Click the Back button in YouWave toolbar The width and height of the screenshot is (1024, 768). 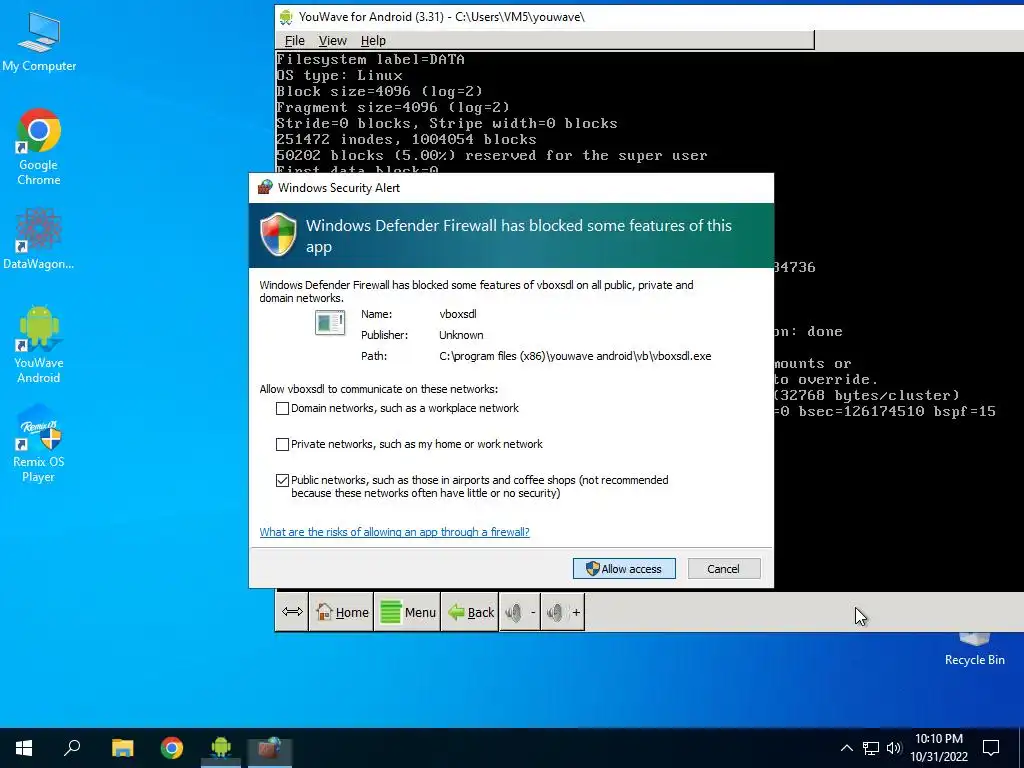point(470,612)
